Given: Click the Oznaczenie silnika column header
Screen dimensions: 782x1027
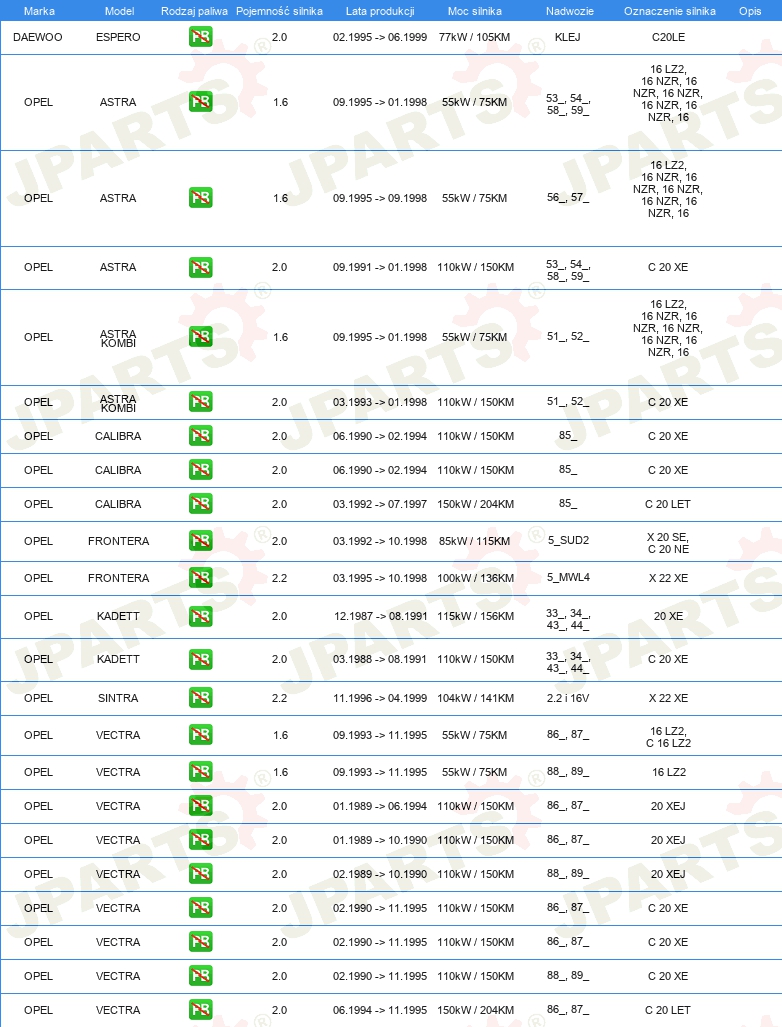Looking at the screenshot, I should (669, 11).
